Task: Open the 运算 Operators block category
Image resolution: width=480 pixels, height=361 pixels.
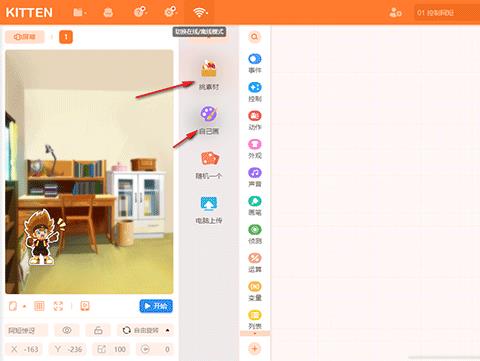Action: [255, 263]
